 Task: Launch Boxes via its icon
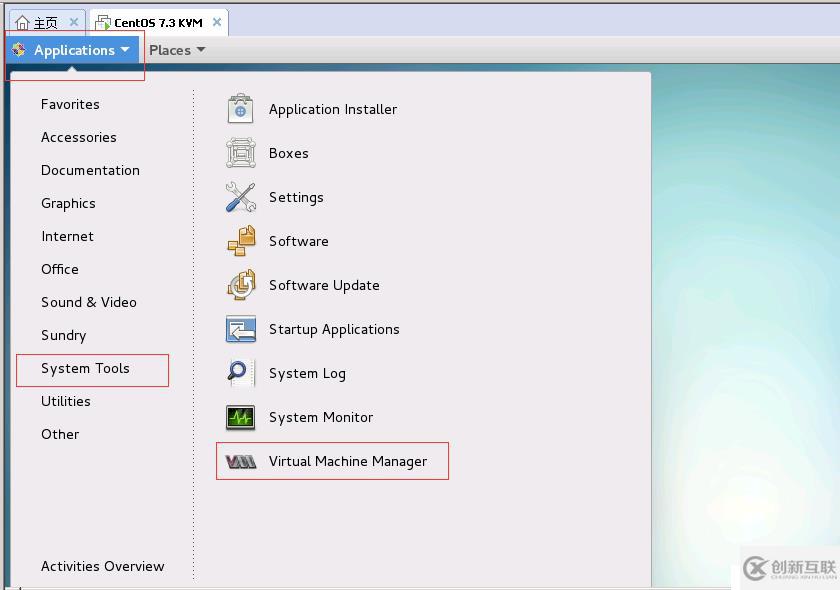[x=241, y=153]
